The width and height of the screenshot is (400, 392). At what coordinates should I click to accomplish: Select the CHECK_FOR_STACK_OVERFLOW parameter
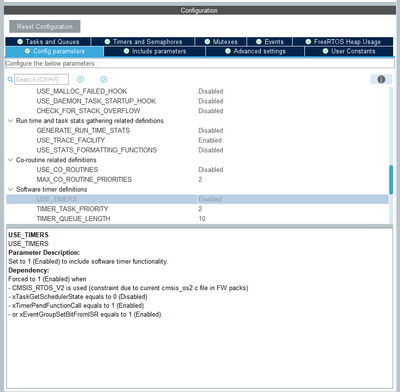pyautogui.click(x=88, y=111)
